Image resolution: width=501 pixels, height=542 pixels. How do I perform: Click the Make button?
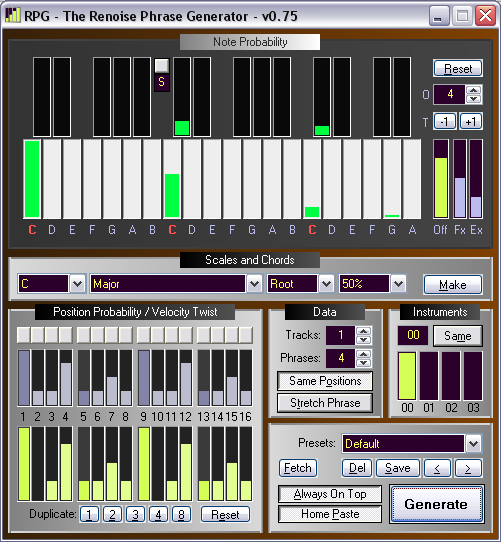[453, 284]
